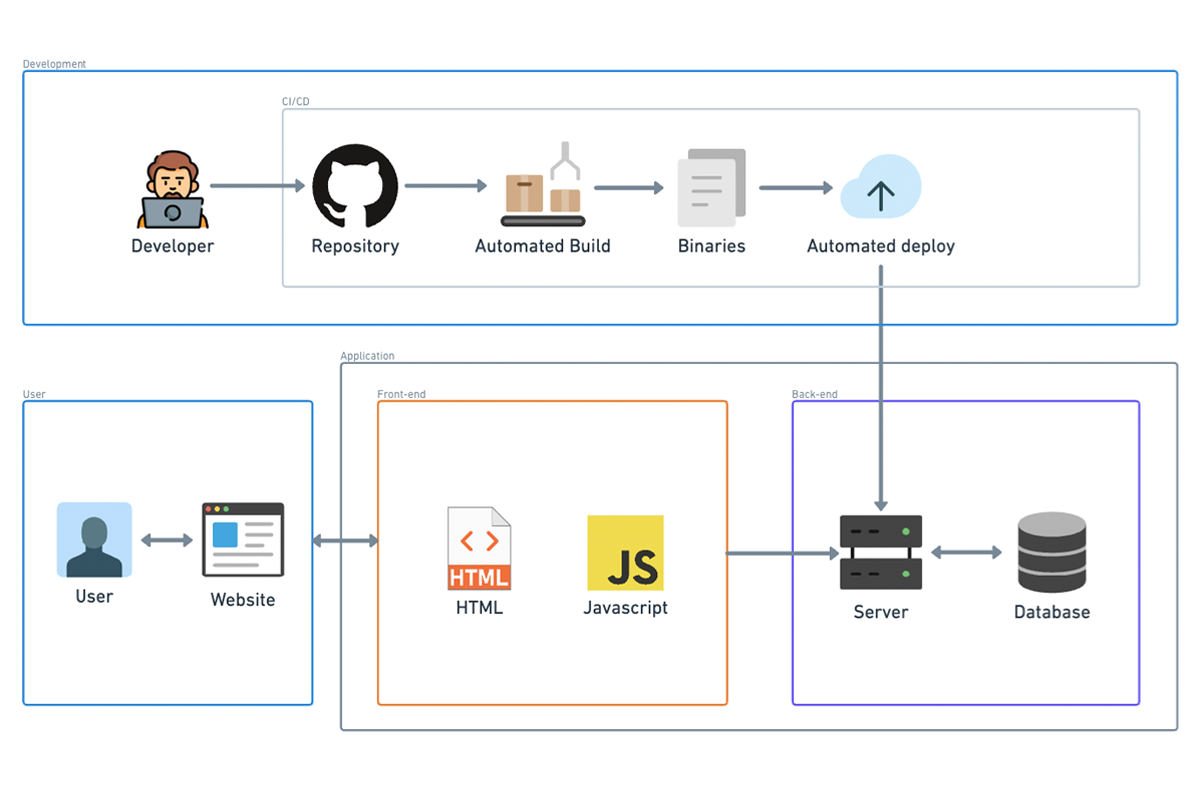Click the Database cylinder icon
The width and height of the screenshot is (1200, 800).
[1051, 552]
